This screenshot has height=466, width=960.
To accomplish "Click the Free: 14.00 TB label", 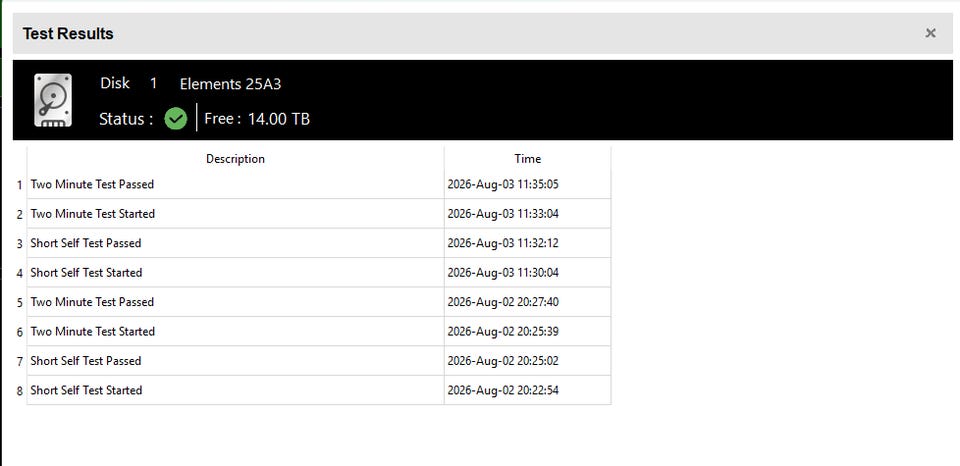I will click(x=257, y=119).
